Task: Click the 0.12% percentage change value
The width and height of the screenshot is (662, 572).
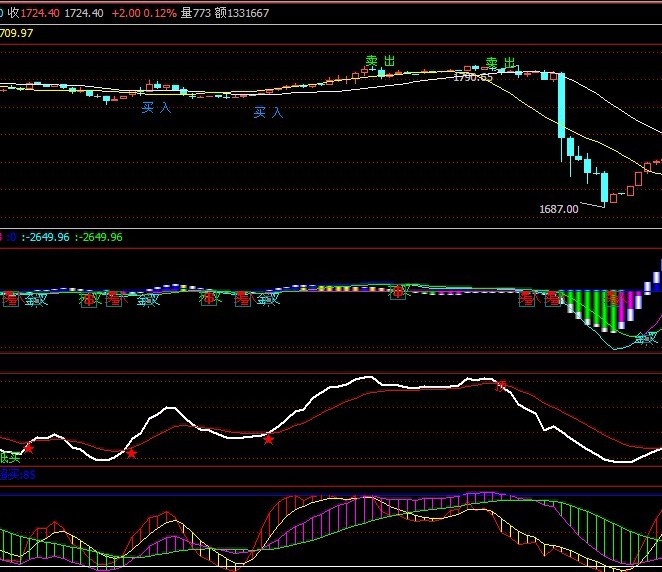Action: point(160,13)
